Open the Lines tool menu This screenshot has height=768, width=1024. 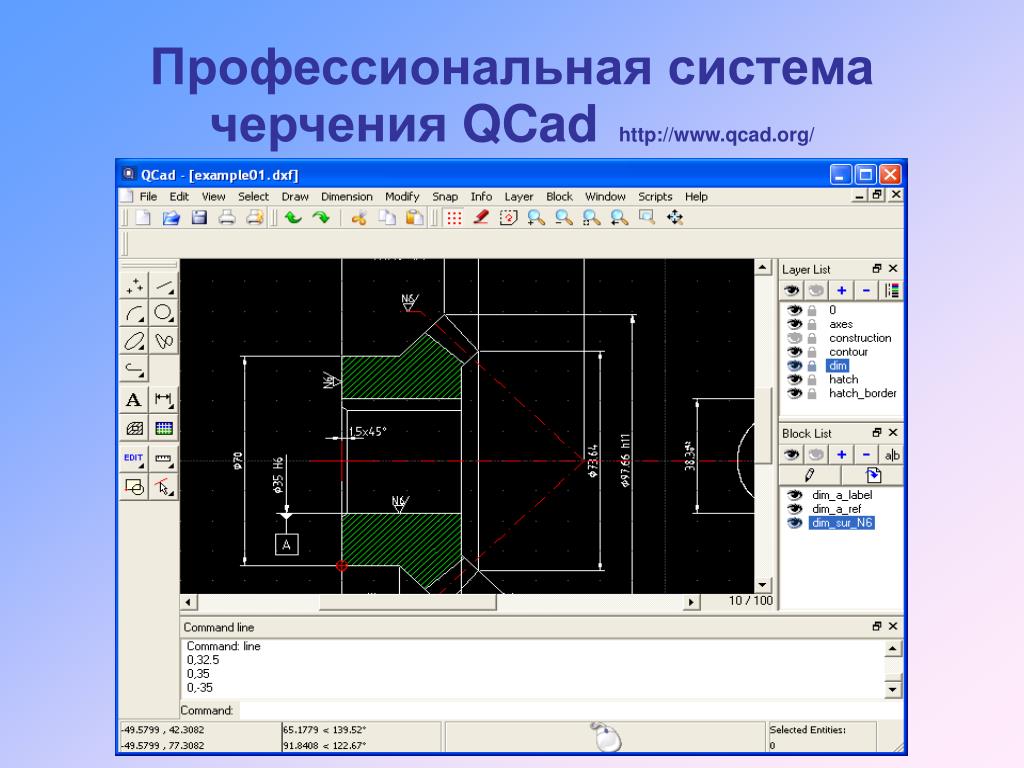163,285
